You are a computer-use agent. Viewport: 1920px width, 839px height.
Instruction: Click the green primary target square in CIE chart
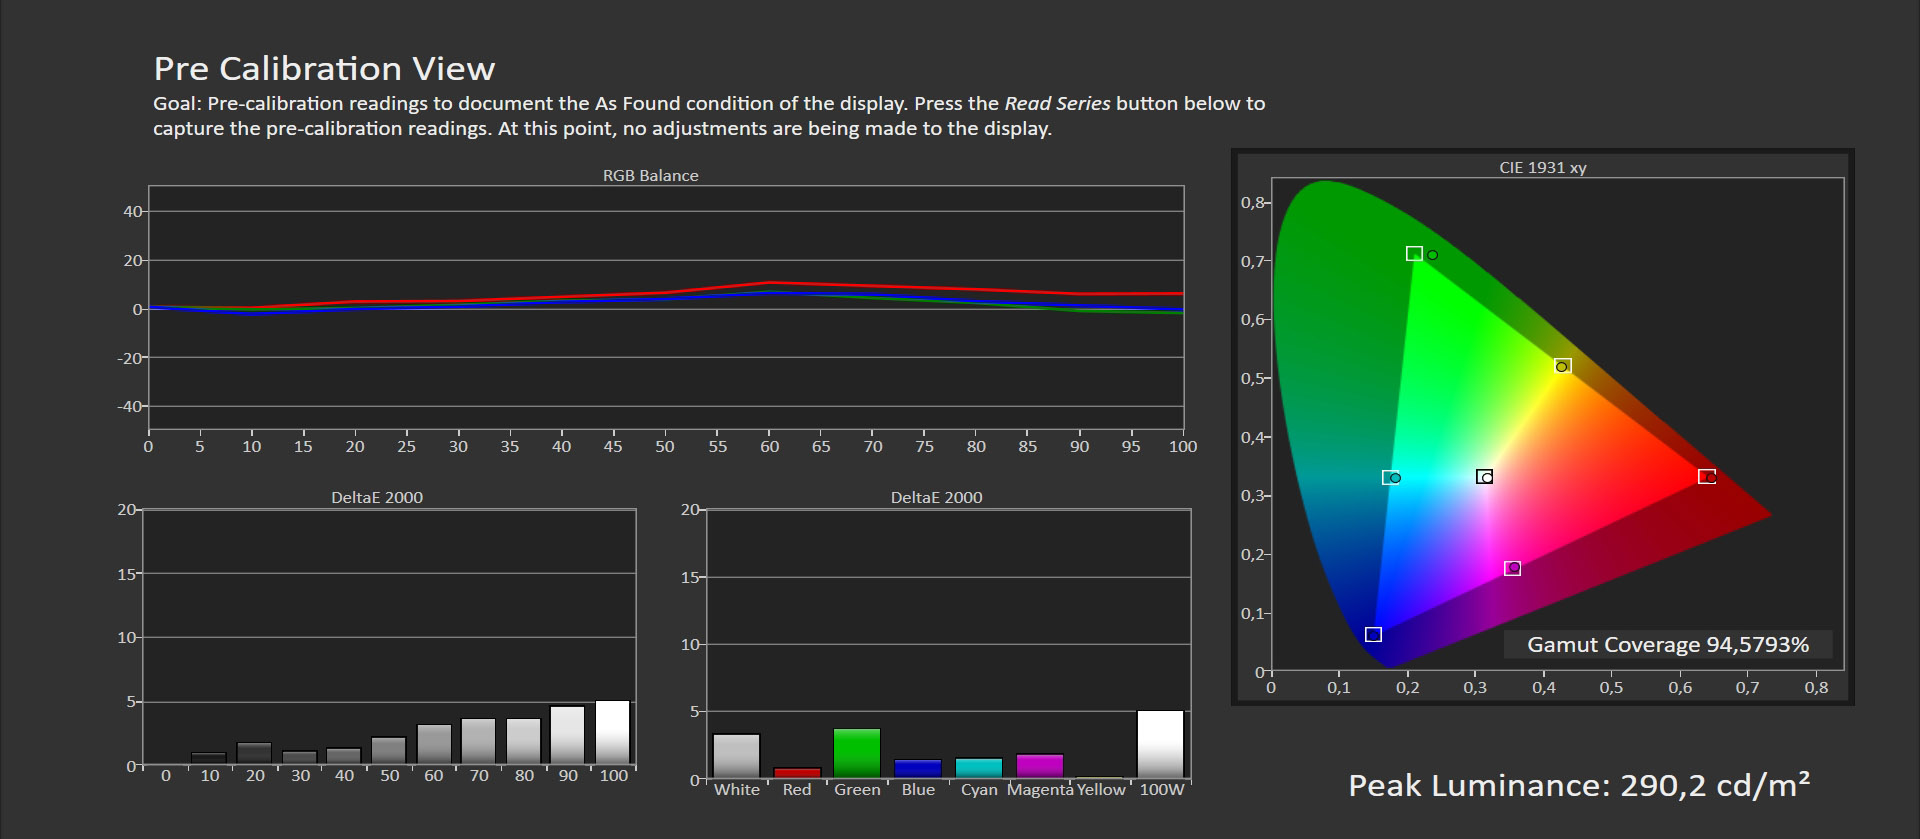1414,254
